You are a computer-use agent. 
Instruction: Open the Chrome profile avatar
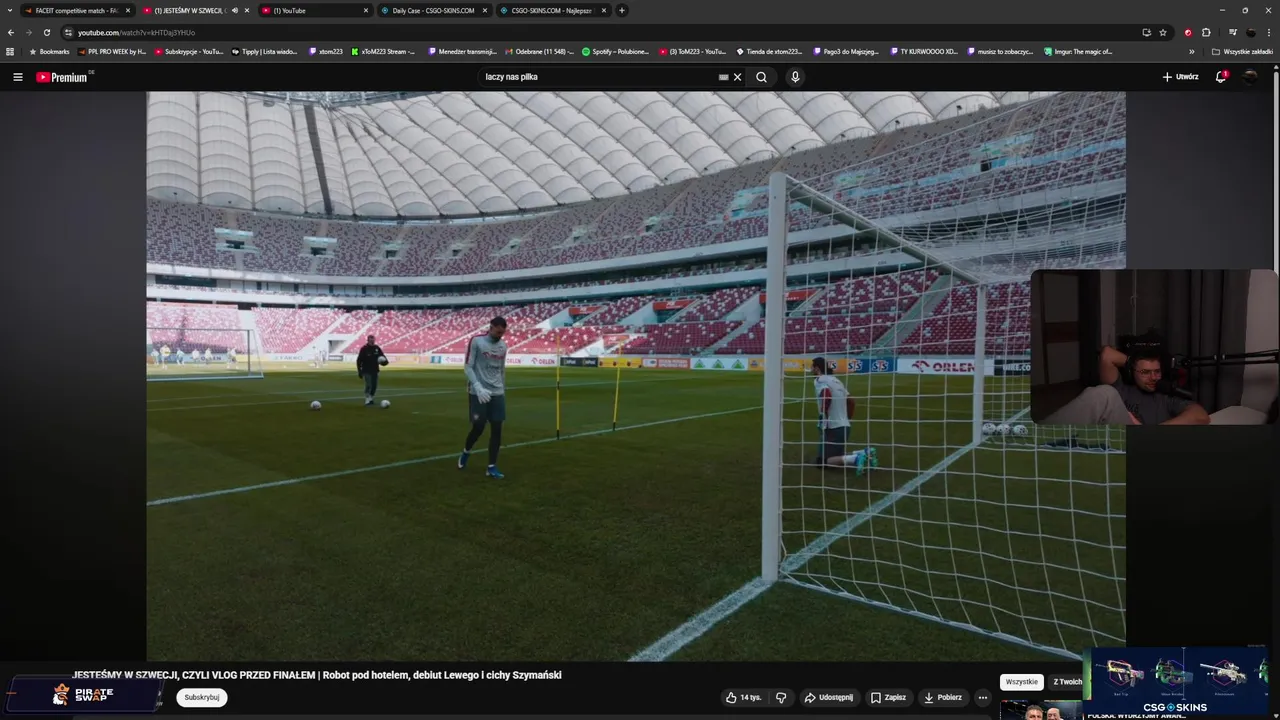click(1251, 32)
